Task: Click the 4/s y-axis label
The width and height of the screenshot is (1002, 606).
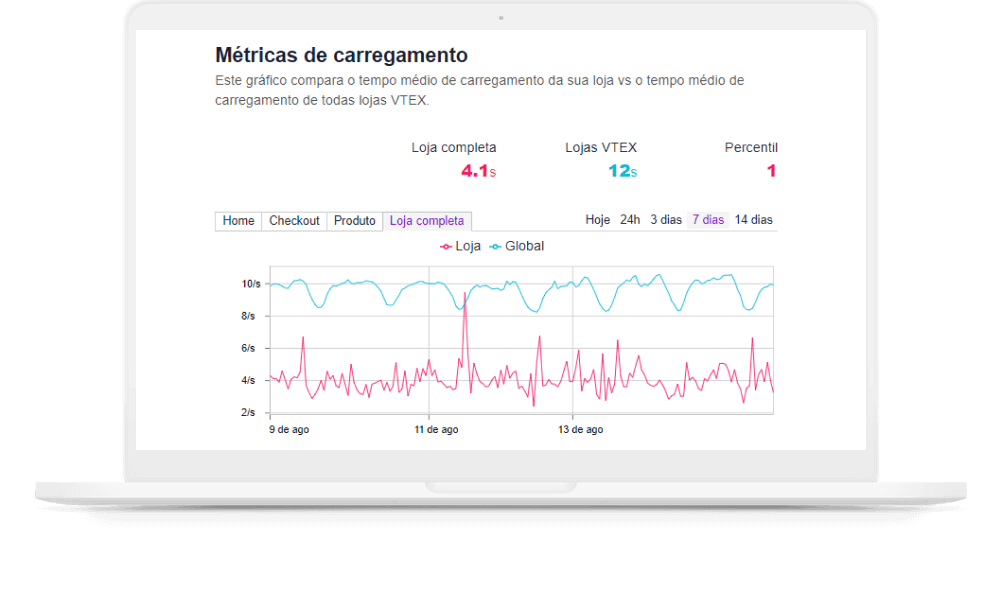Action: [248, 380]
